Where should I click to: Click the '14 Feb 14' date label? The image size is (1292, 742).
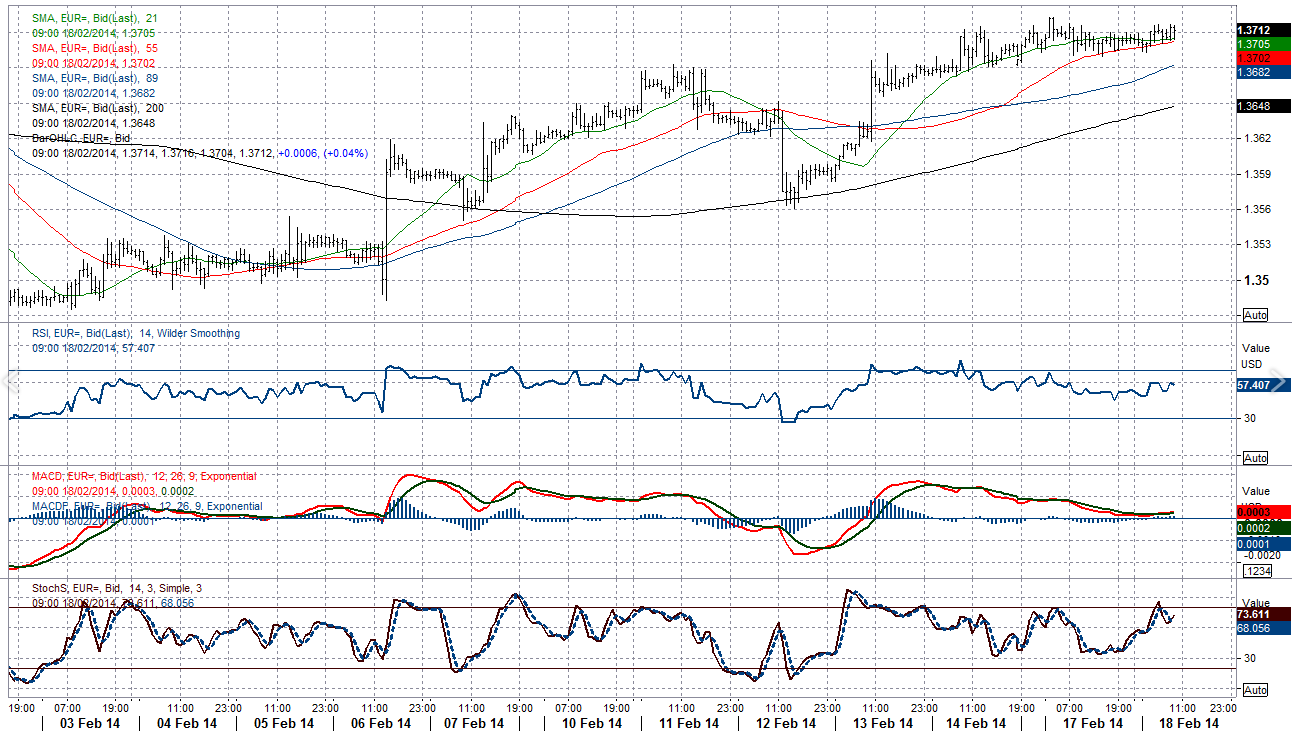click(976, 723)
